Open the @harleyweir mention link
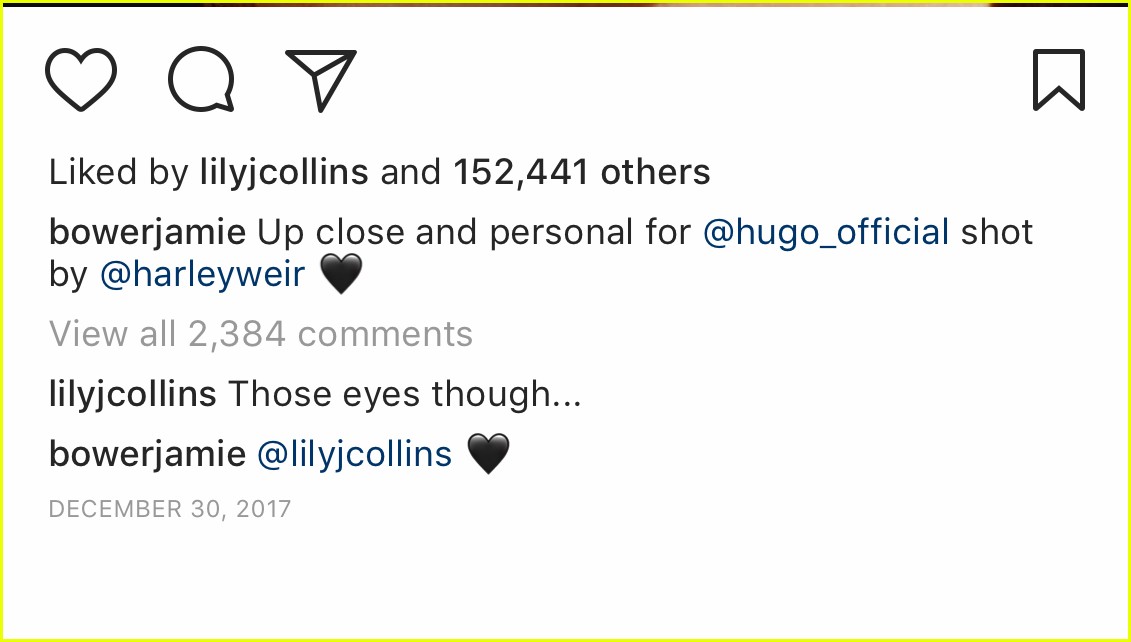 tap(203, 274)
